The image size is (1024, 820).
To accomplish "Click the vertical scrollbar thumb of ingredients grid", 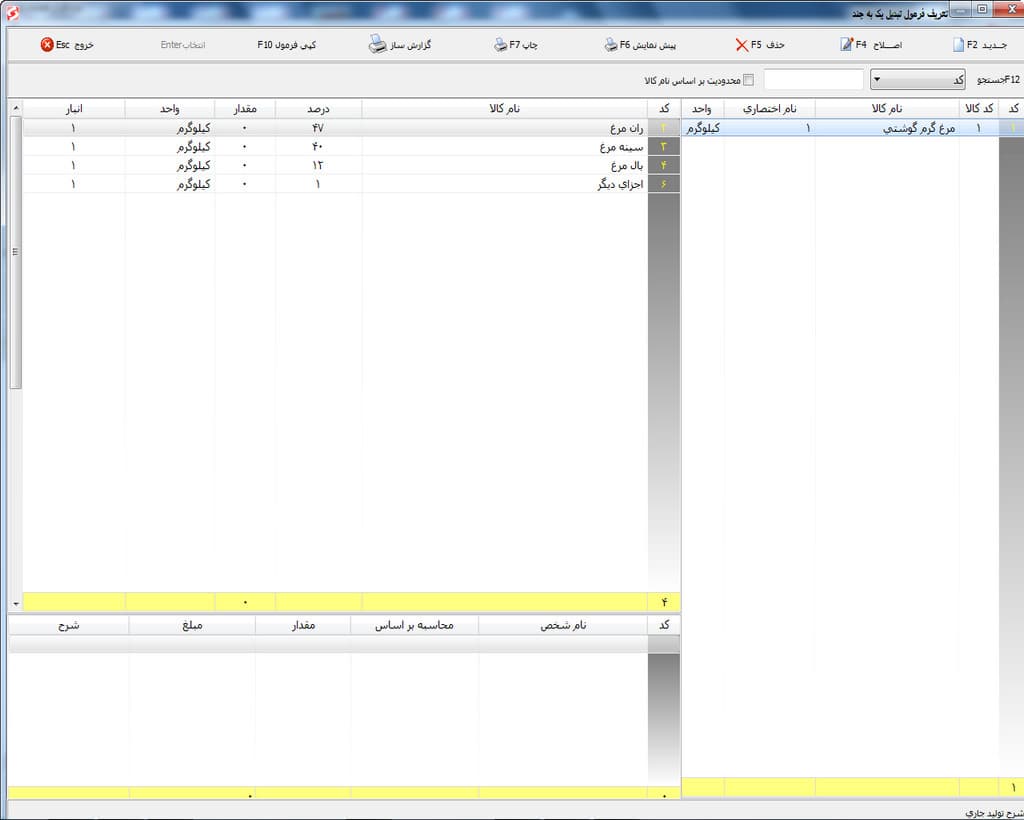I will click(x=16, y=253).
